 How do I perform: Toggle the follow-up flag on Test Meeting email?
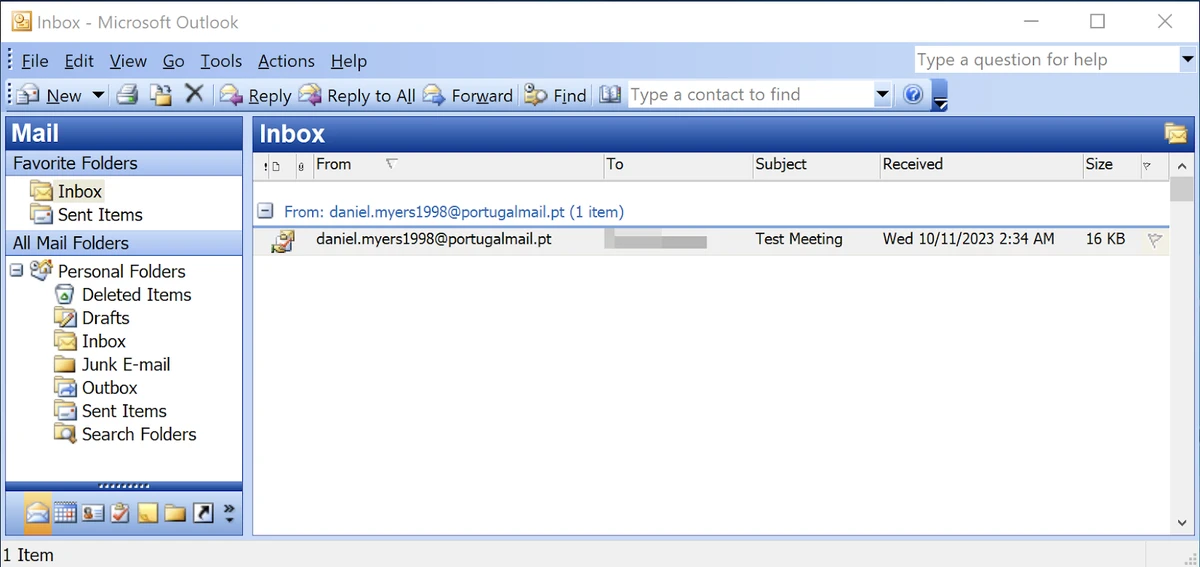1155,240
